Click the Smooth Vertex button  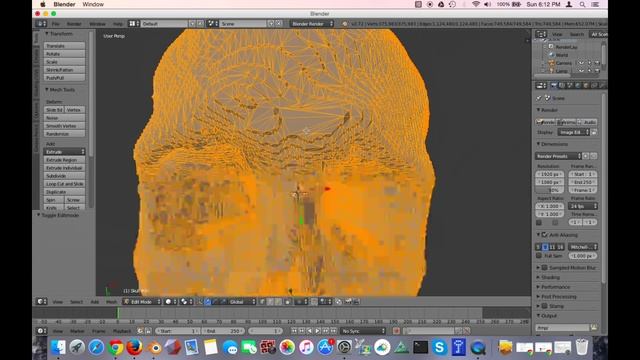pos(64,126)
